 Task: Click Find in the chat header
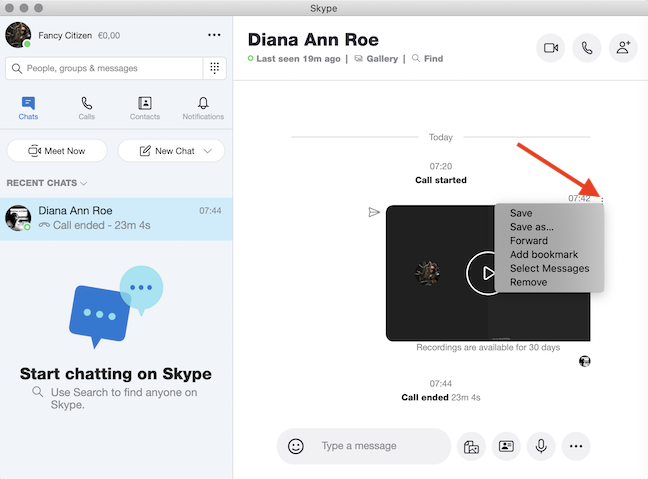tap(428, 59)
